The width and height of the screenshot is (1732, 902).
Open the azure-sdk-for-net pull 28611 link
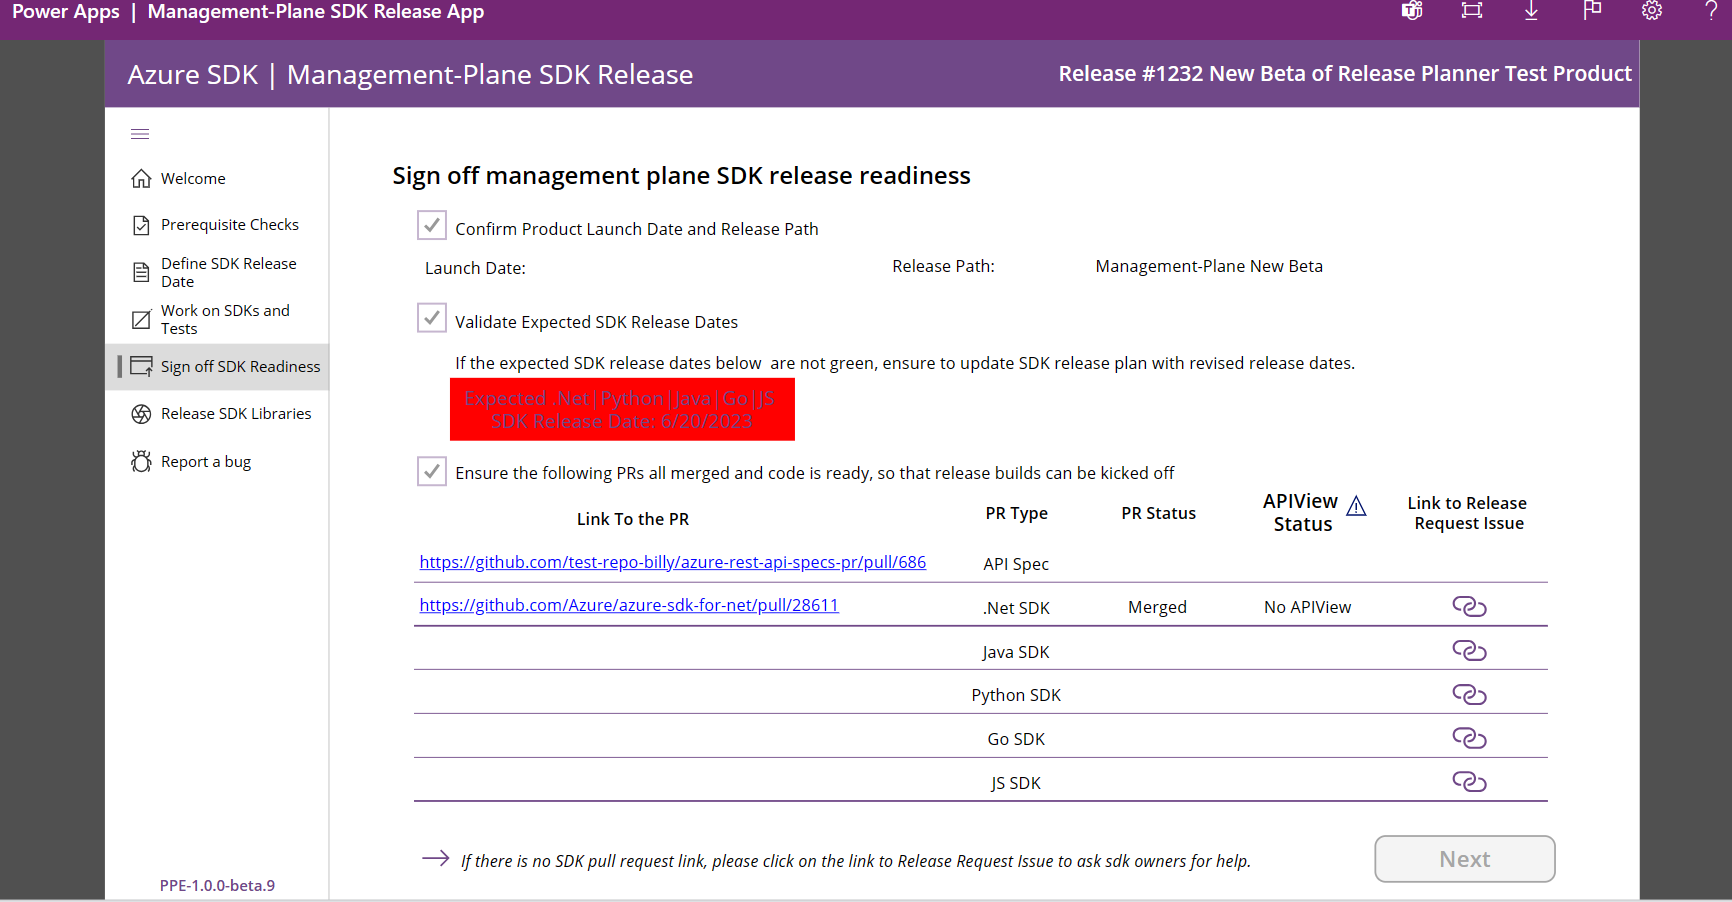629,605
